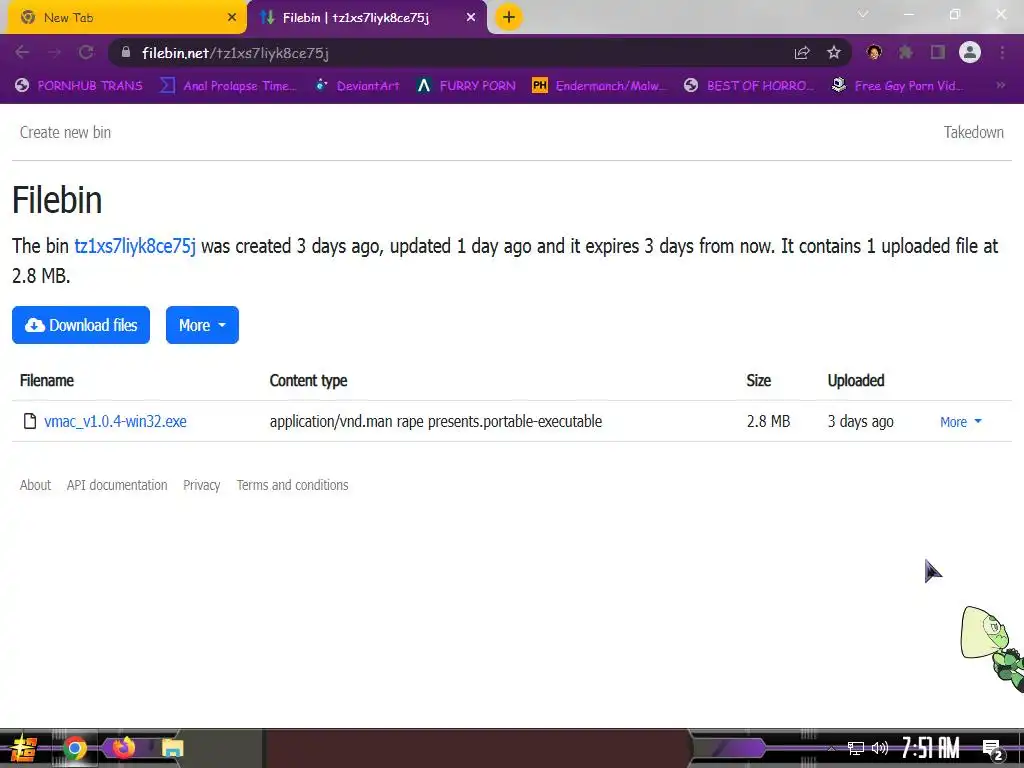
Task: Open a new browser tab
Action: (509, 17)
